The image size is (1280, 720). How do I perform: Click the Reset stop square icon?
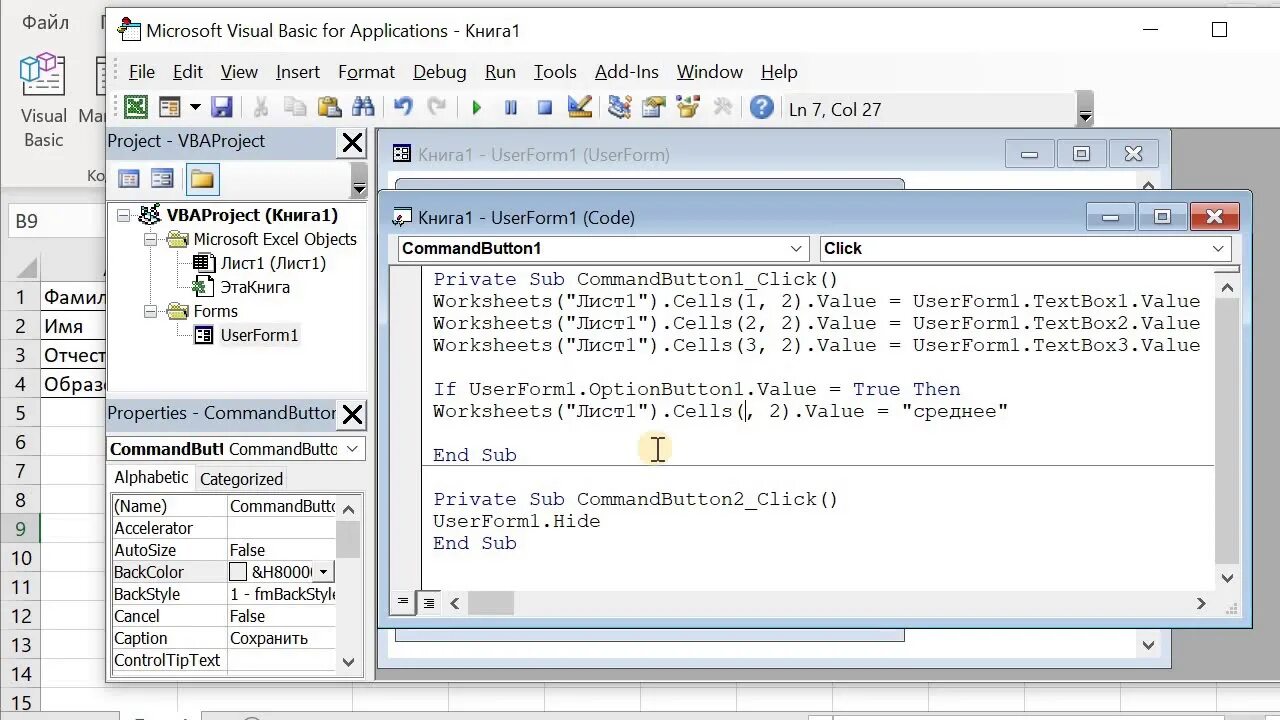tap(545, 108)
